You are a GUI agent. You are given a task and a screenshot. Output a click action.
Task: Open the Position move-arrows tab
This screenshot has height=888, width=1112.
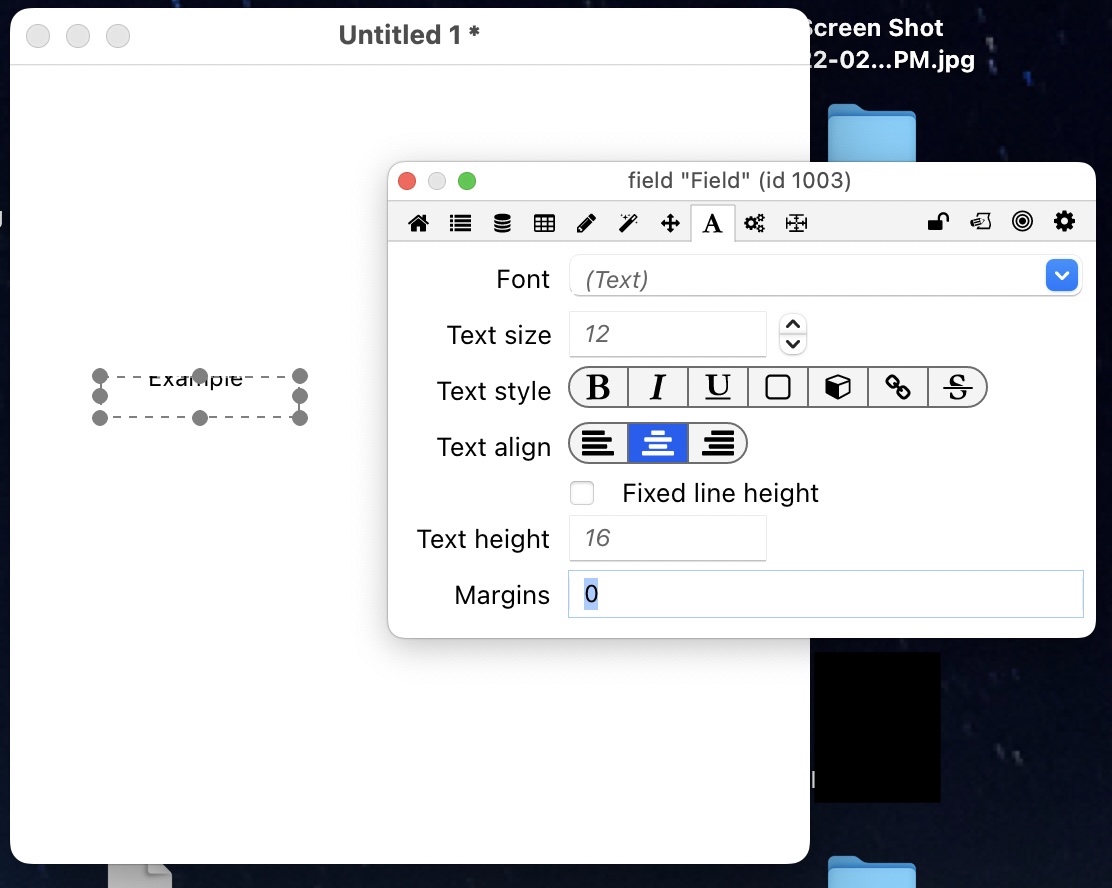tap(670, 223)
